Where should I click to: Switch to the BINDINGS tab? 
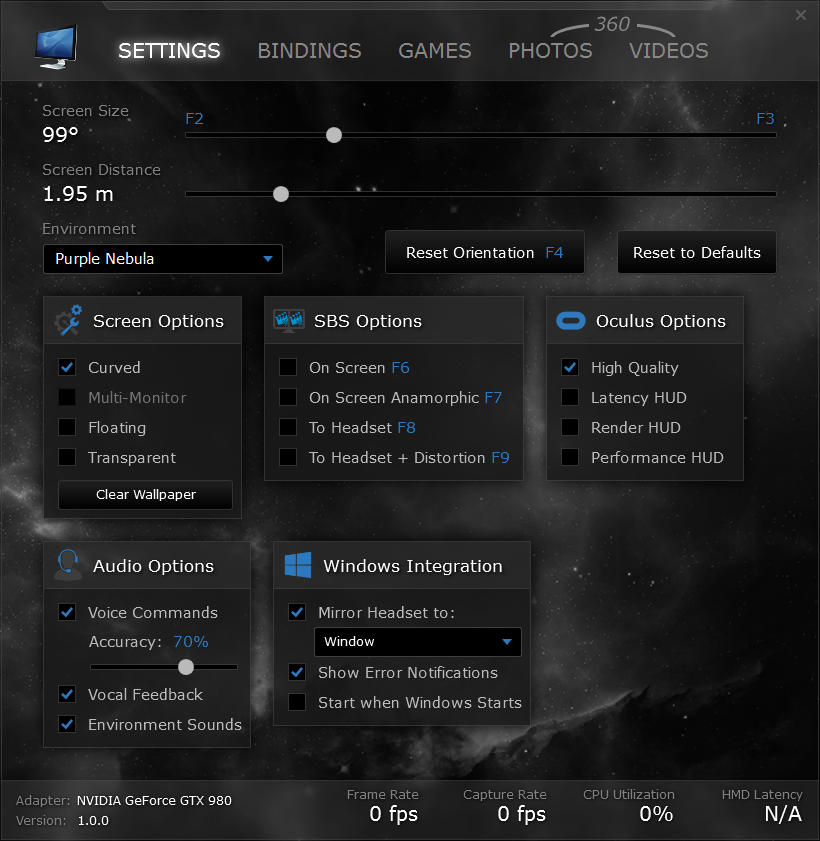[x=309, y=51]
